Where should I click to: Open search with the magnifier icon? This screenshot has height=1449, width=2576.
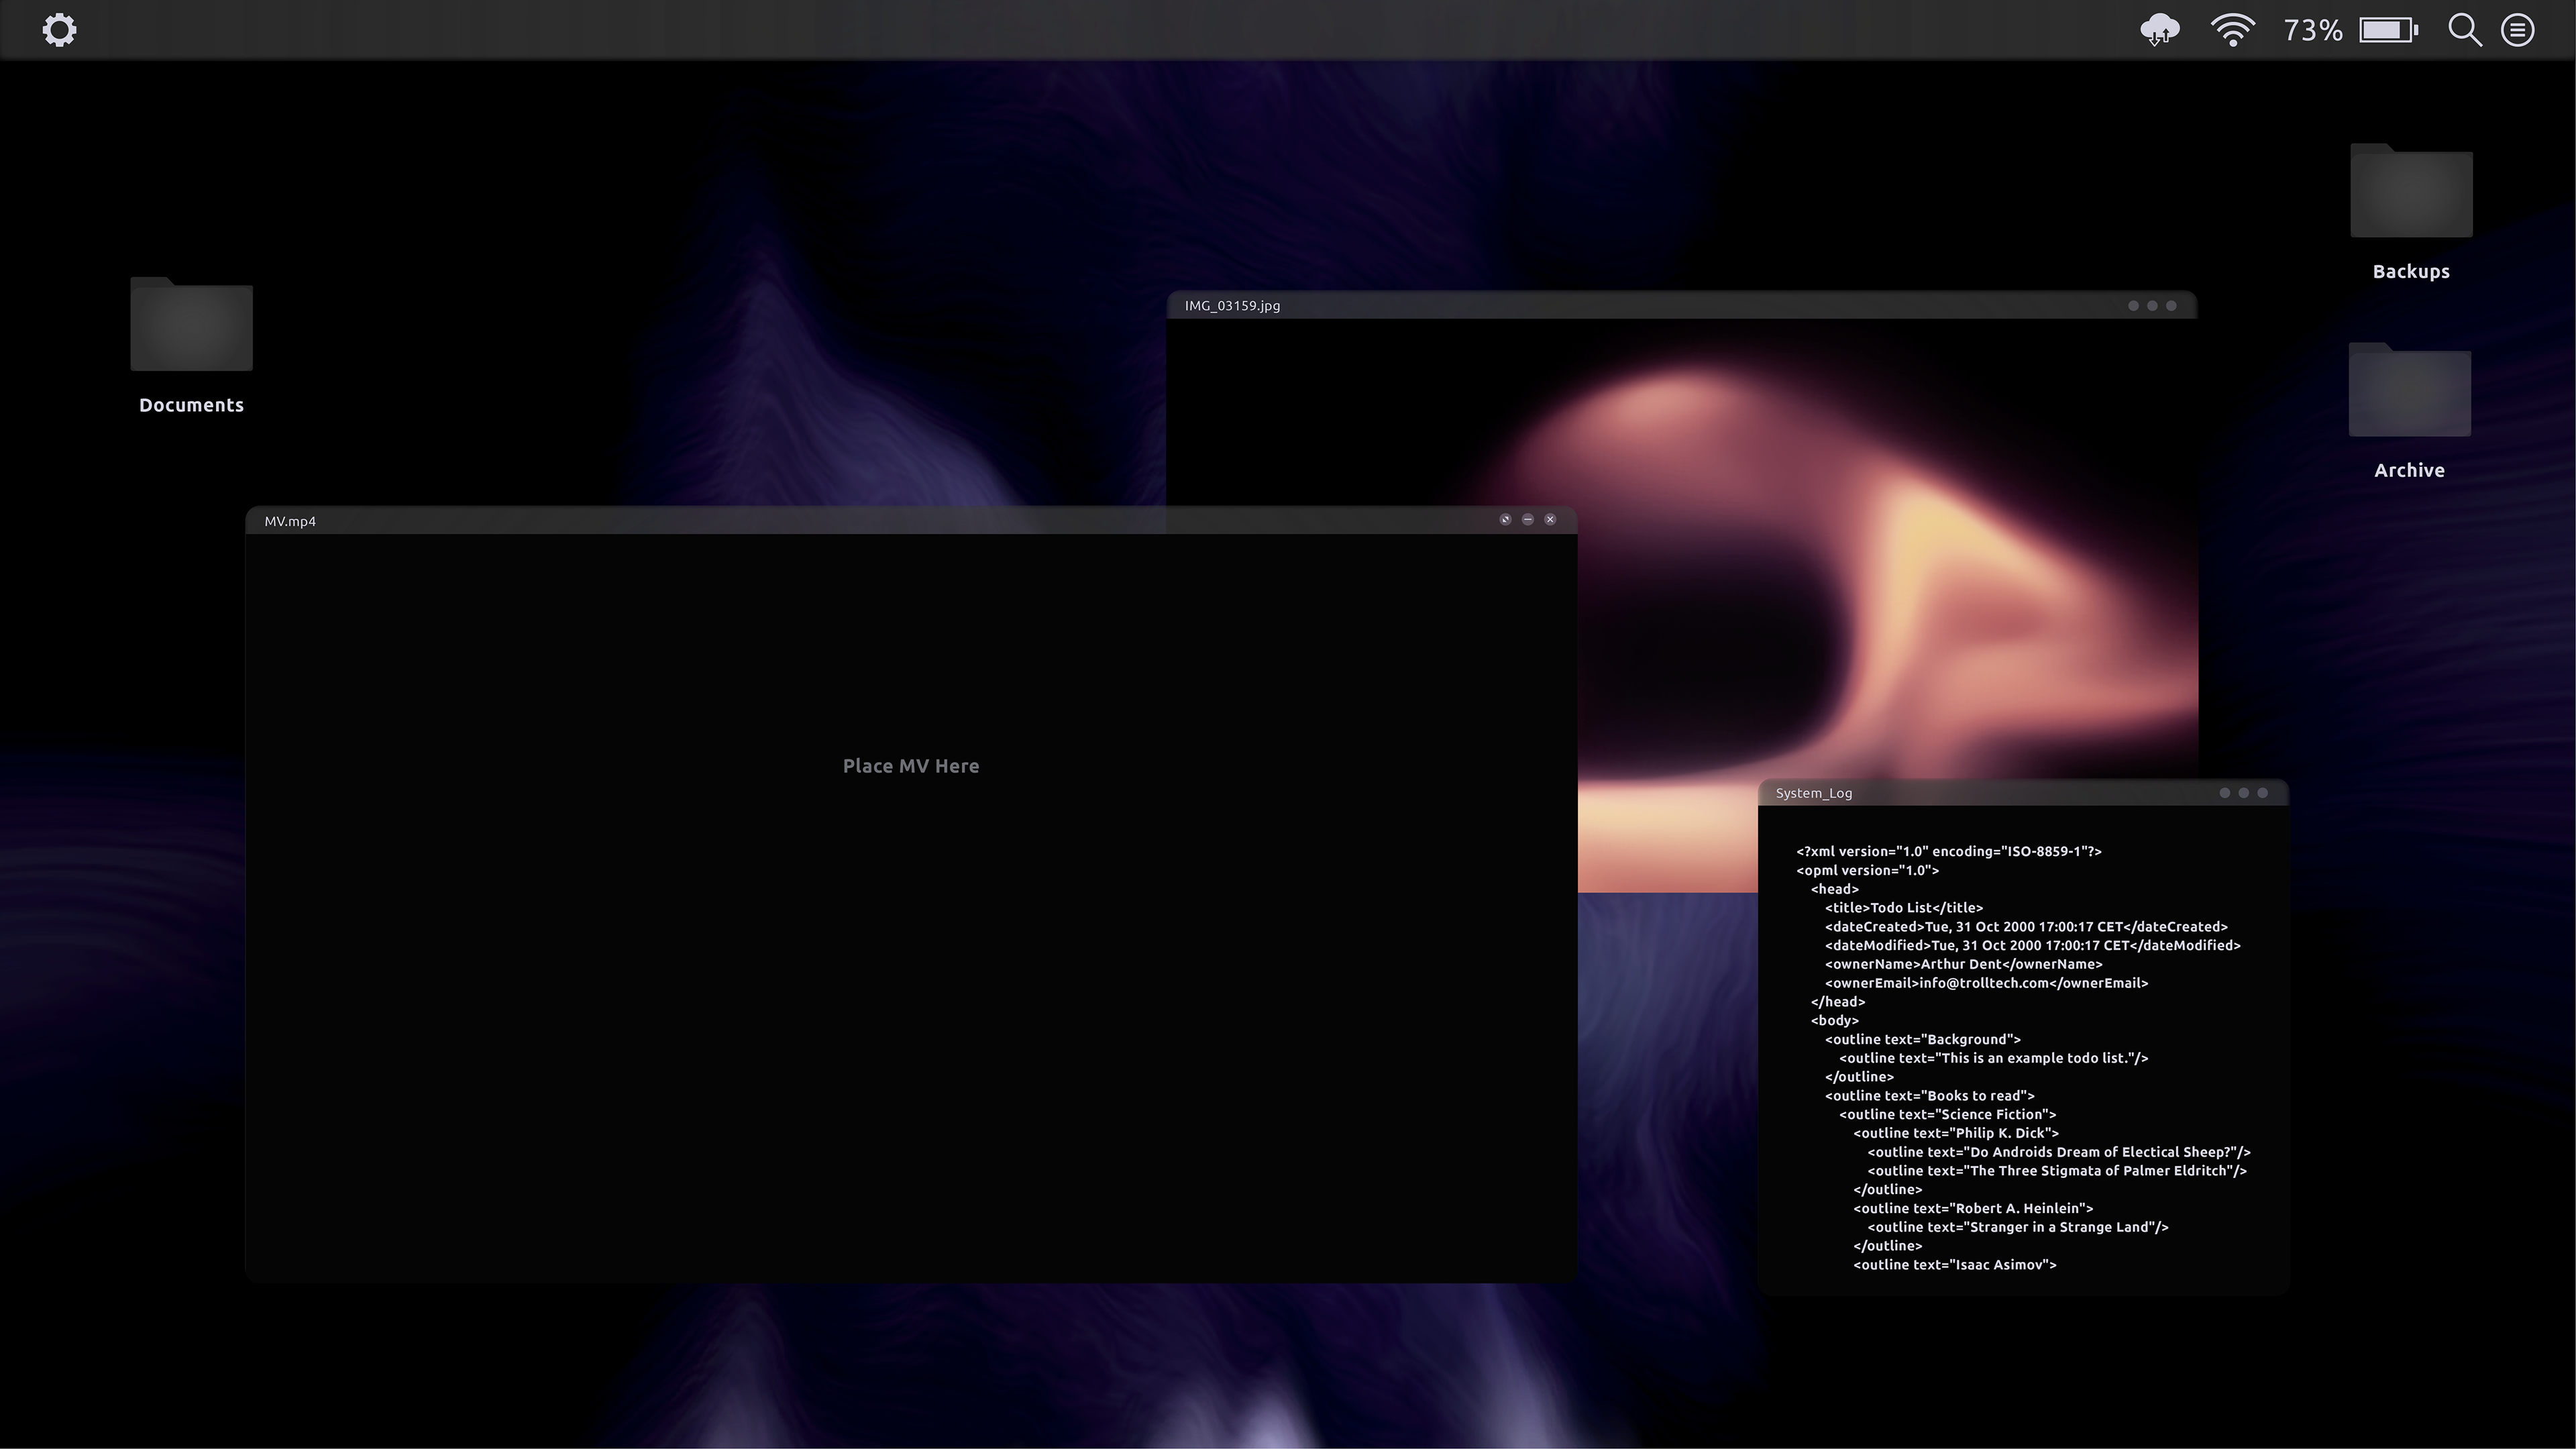pyautogui.click(x=2464, y=30)
